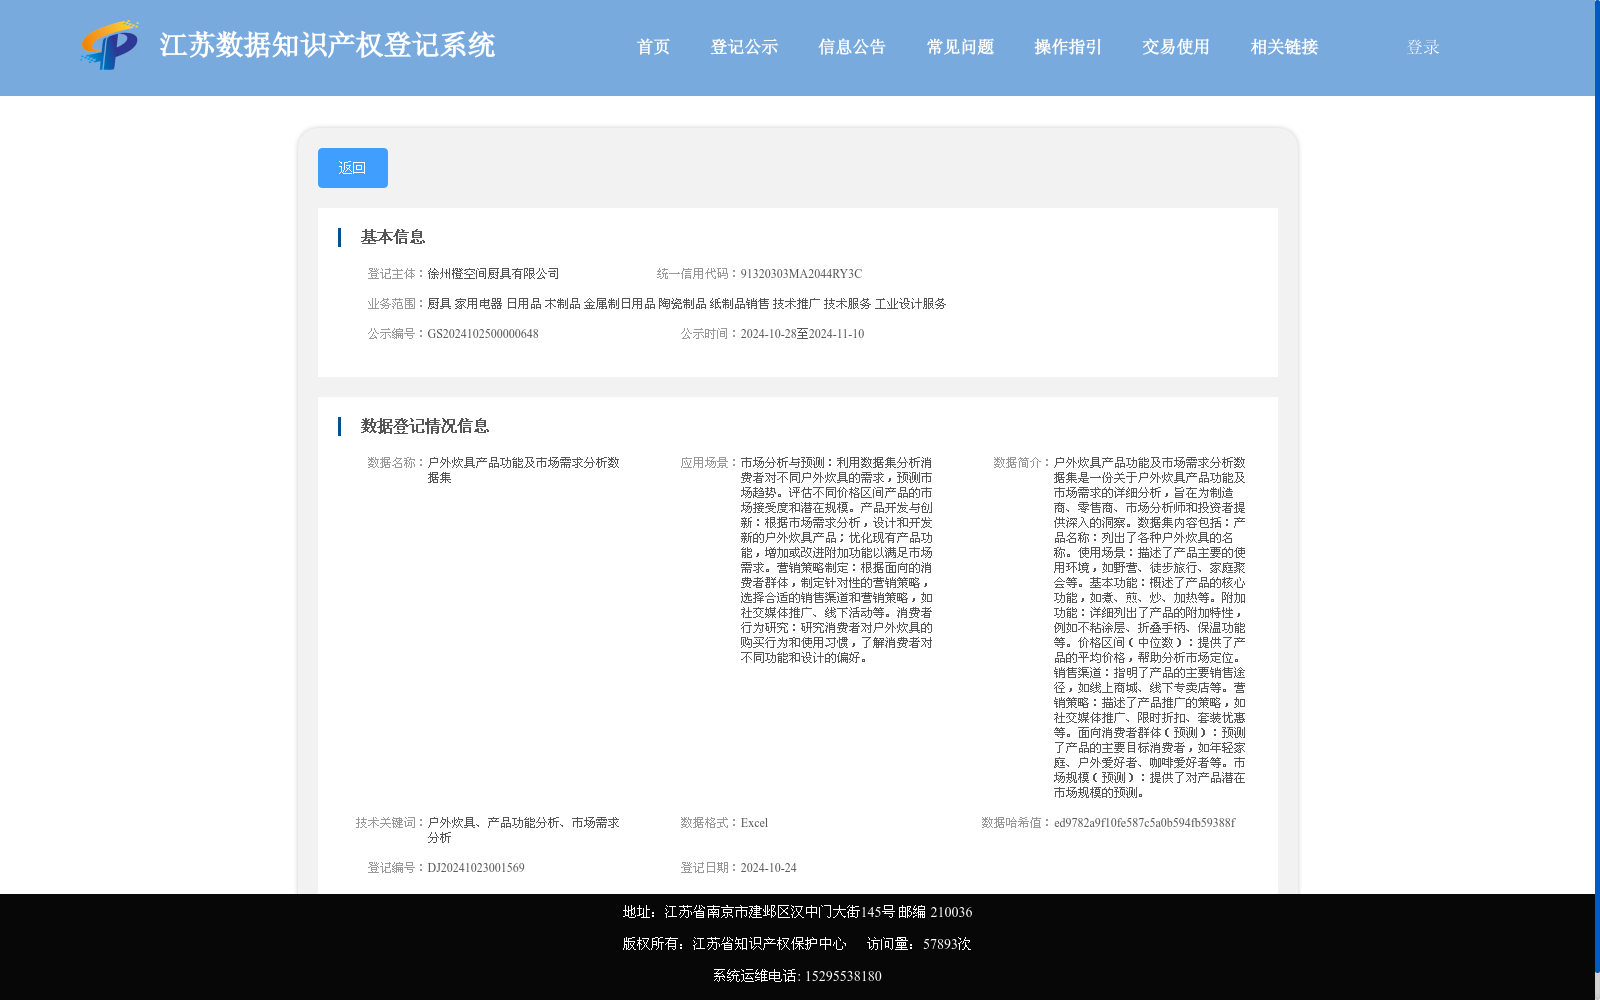Viewport: 1600px width, 1000px height.
Task: Select credit code 91320303MA2044RY3C
Action: tap(801, 274)
